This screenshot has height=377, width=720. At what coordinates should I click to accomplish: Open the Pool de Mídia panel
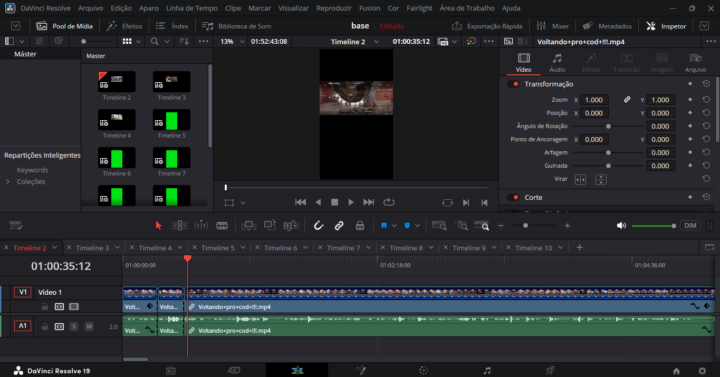pyautogui.click(x=65, y=26)
